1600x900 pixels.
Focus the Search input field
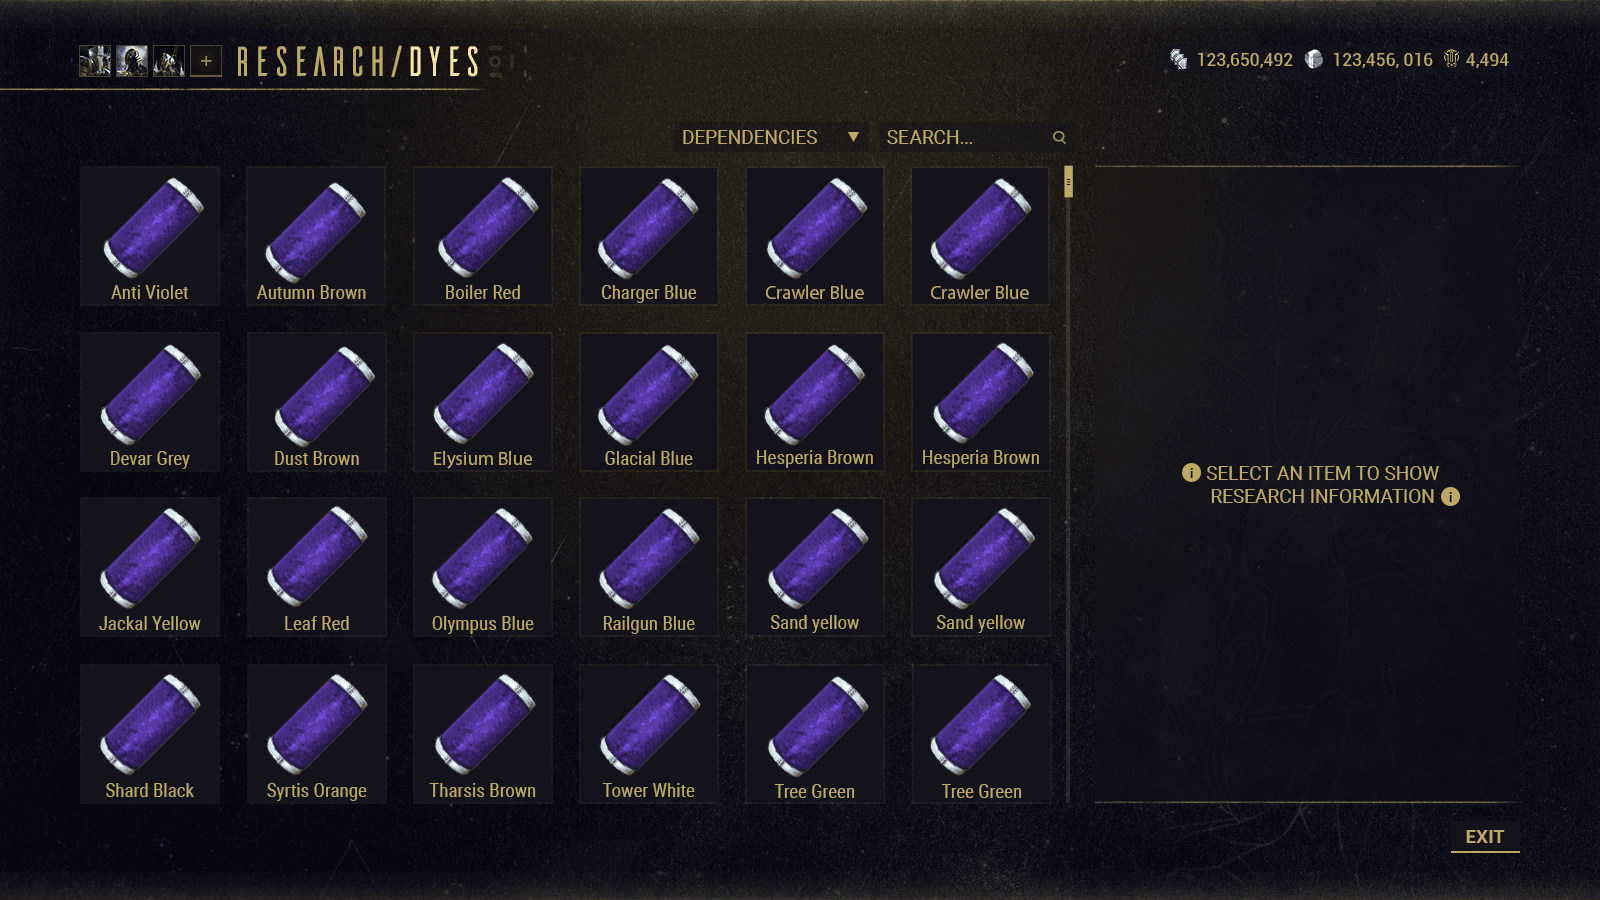click(x=977, y=137)
